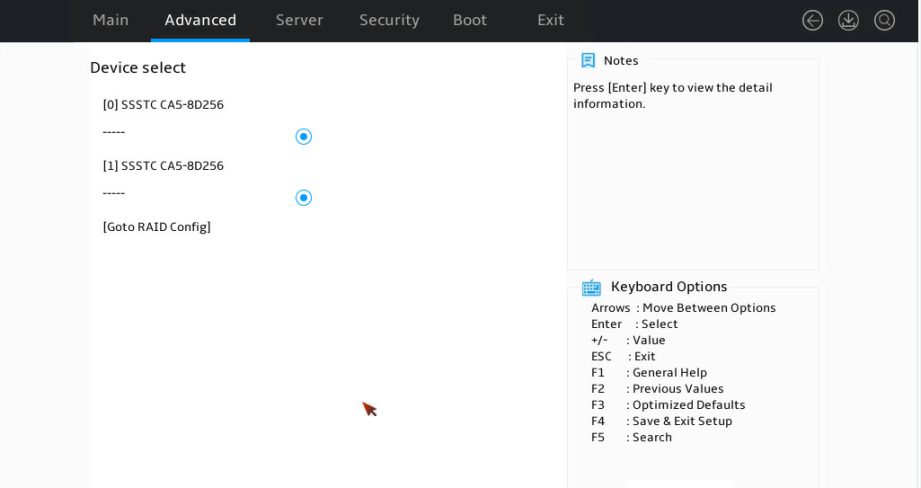Select the [1] SSSTC CA5-8D256 entry
Image resolution: width=921 pixels, height=488 pixels.
point(163,166)
